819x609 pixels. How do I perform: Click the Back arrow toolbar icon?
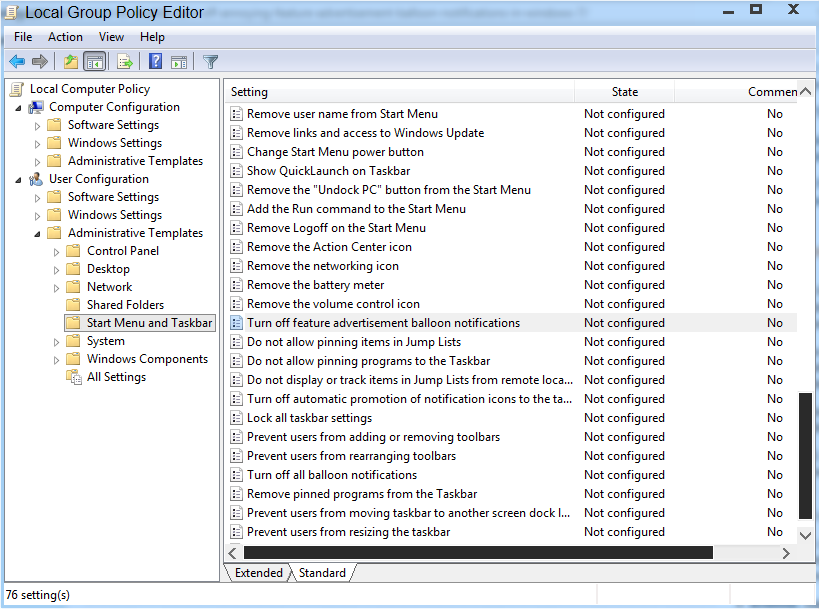[17, 62]
